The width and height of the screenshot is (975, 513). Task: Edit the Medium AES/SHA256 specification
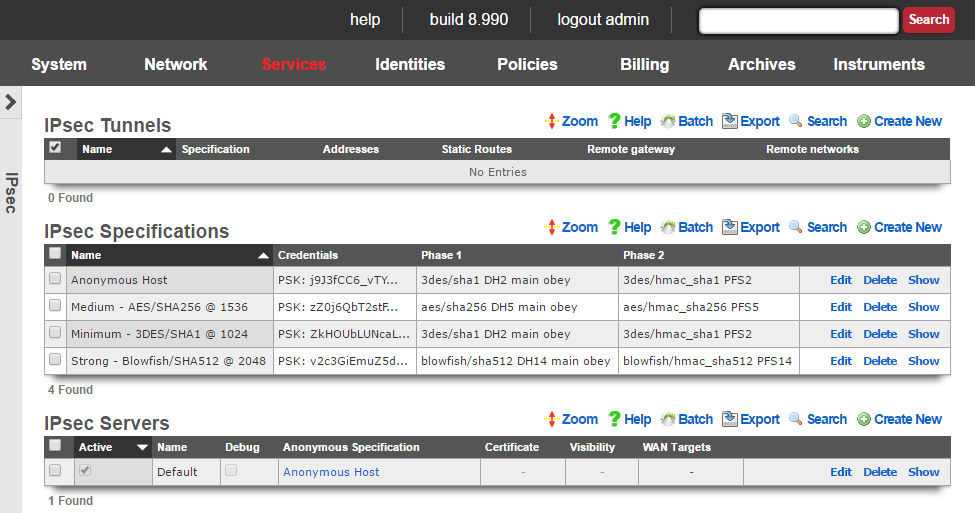tap(840, 307)
